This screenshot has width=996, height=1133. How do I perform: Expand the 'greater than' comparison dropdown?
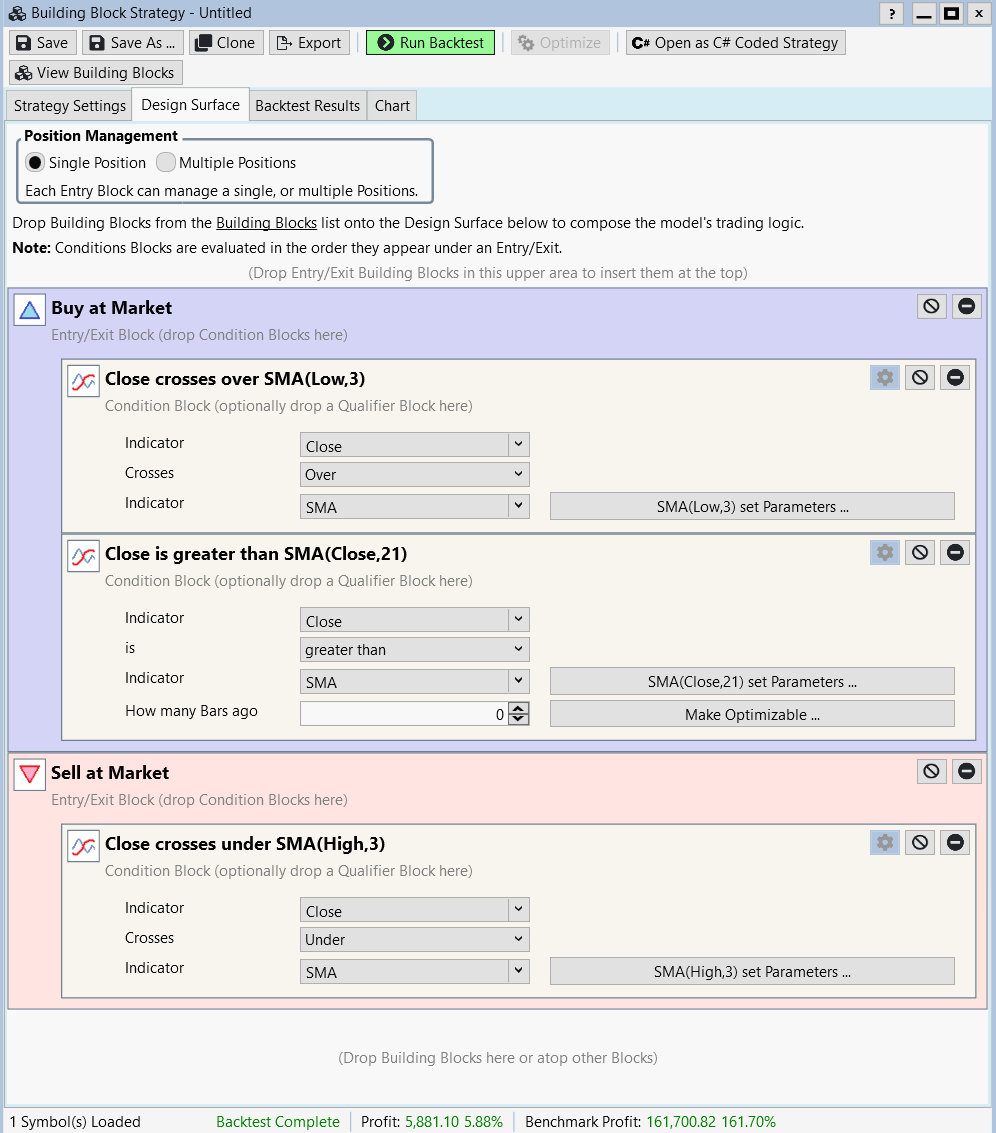(x=414, y=649)
